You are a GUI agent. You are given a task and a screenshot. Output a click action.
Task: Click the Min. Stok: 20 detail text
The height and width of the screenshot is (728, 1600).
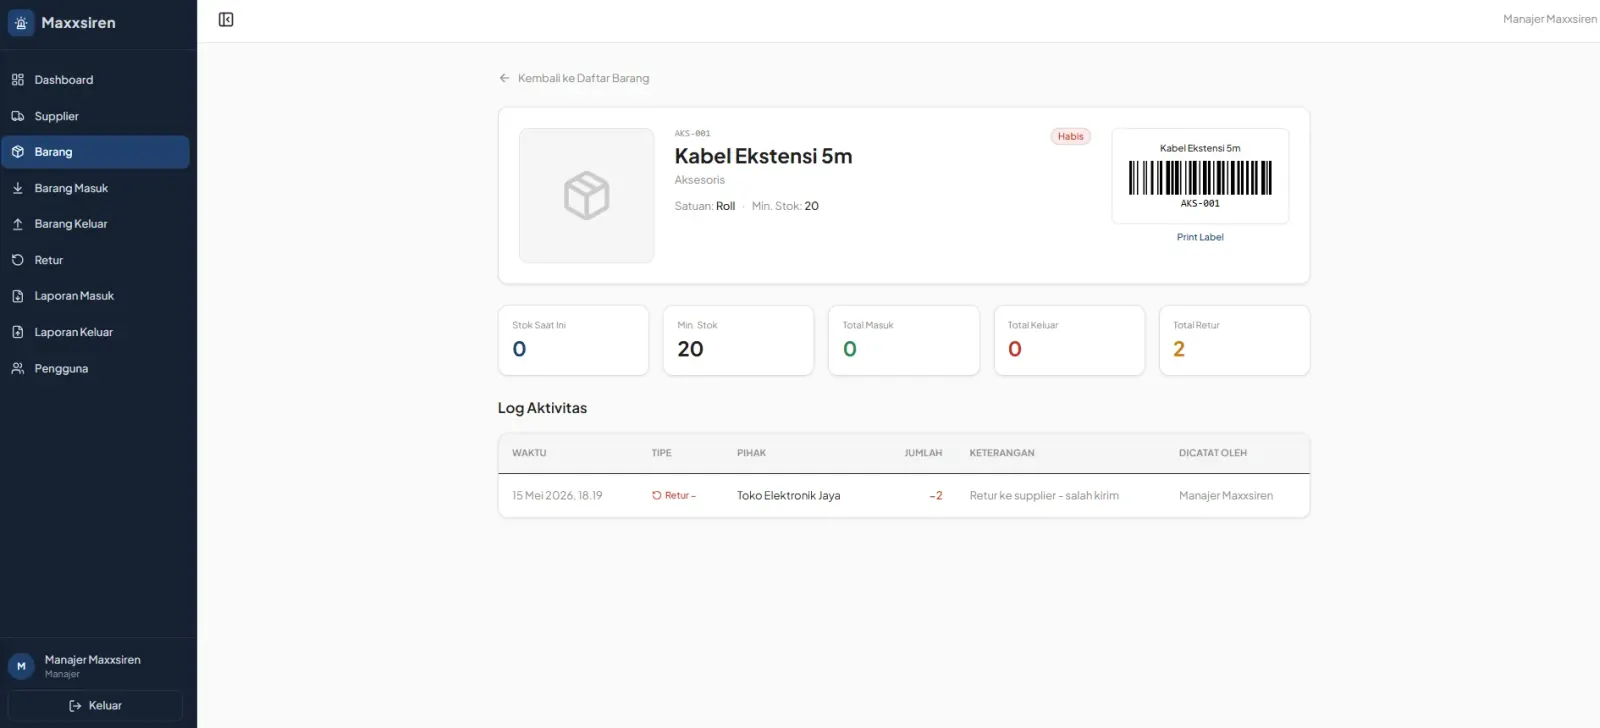[x=785, y=206]
